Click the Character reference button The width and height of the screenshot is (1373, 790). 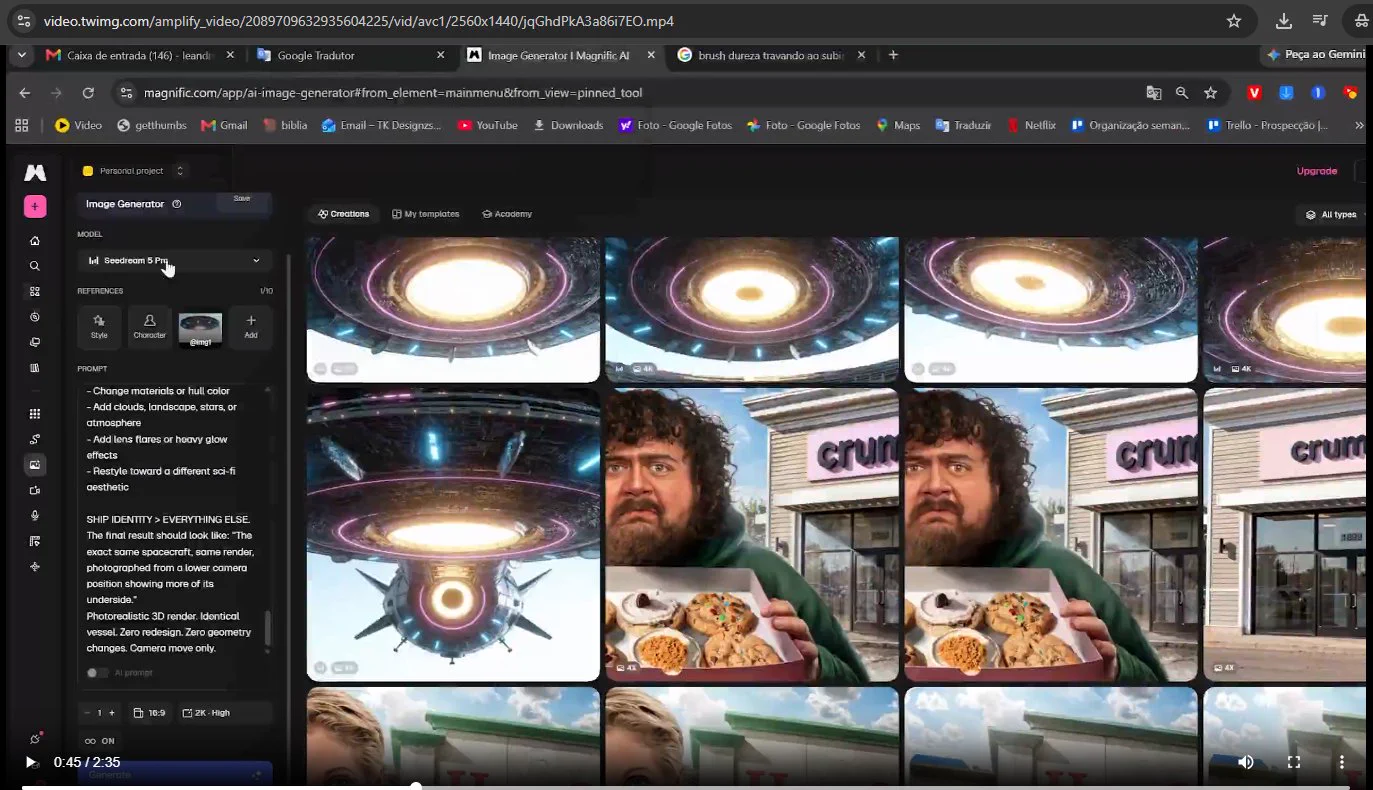pyautogui.click(x=149, y=327)
